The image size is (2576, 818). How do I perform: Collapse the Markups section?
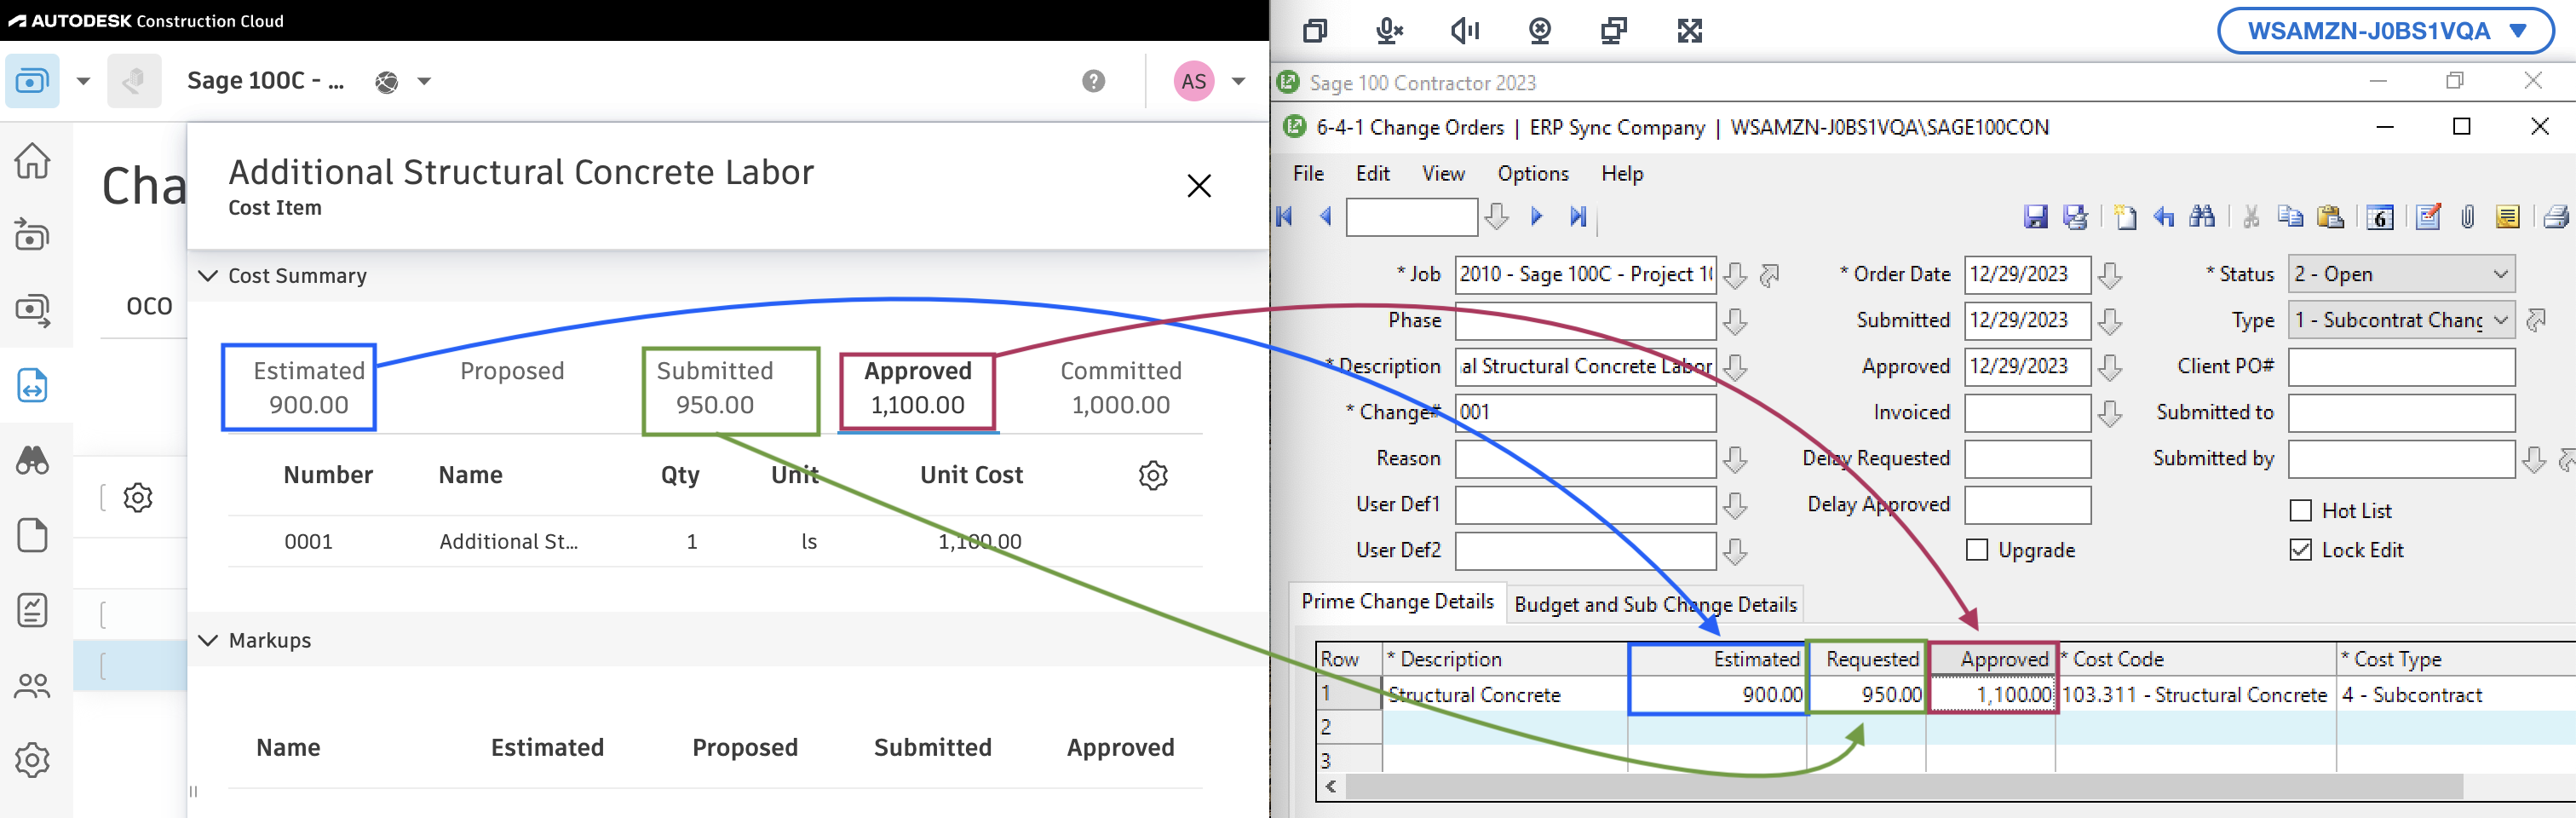point(208,640)
